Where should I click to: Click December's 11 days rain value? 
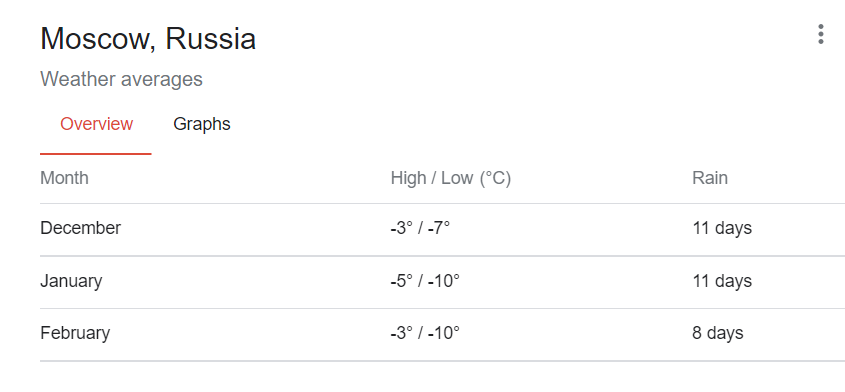722,228
